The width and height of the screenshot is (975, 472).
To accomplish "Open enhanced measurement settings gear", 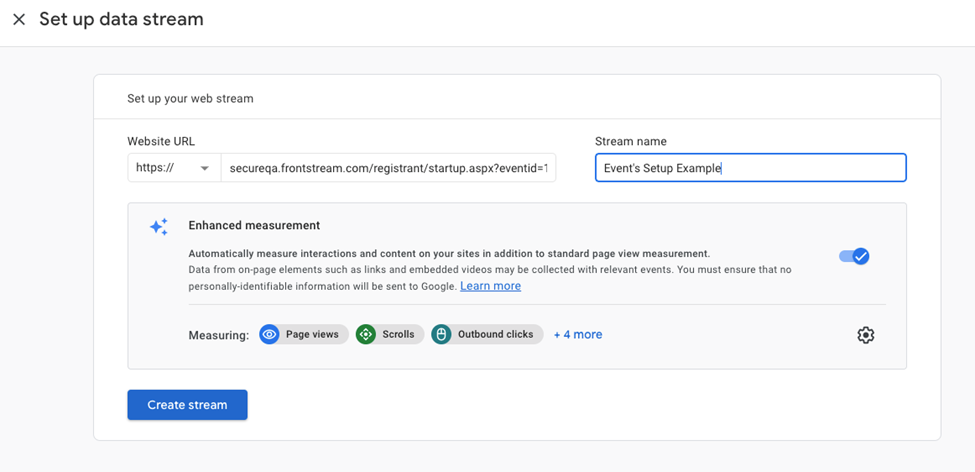I will [x=866, y=335].
